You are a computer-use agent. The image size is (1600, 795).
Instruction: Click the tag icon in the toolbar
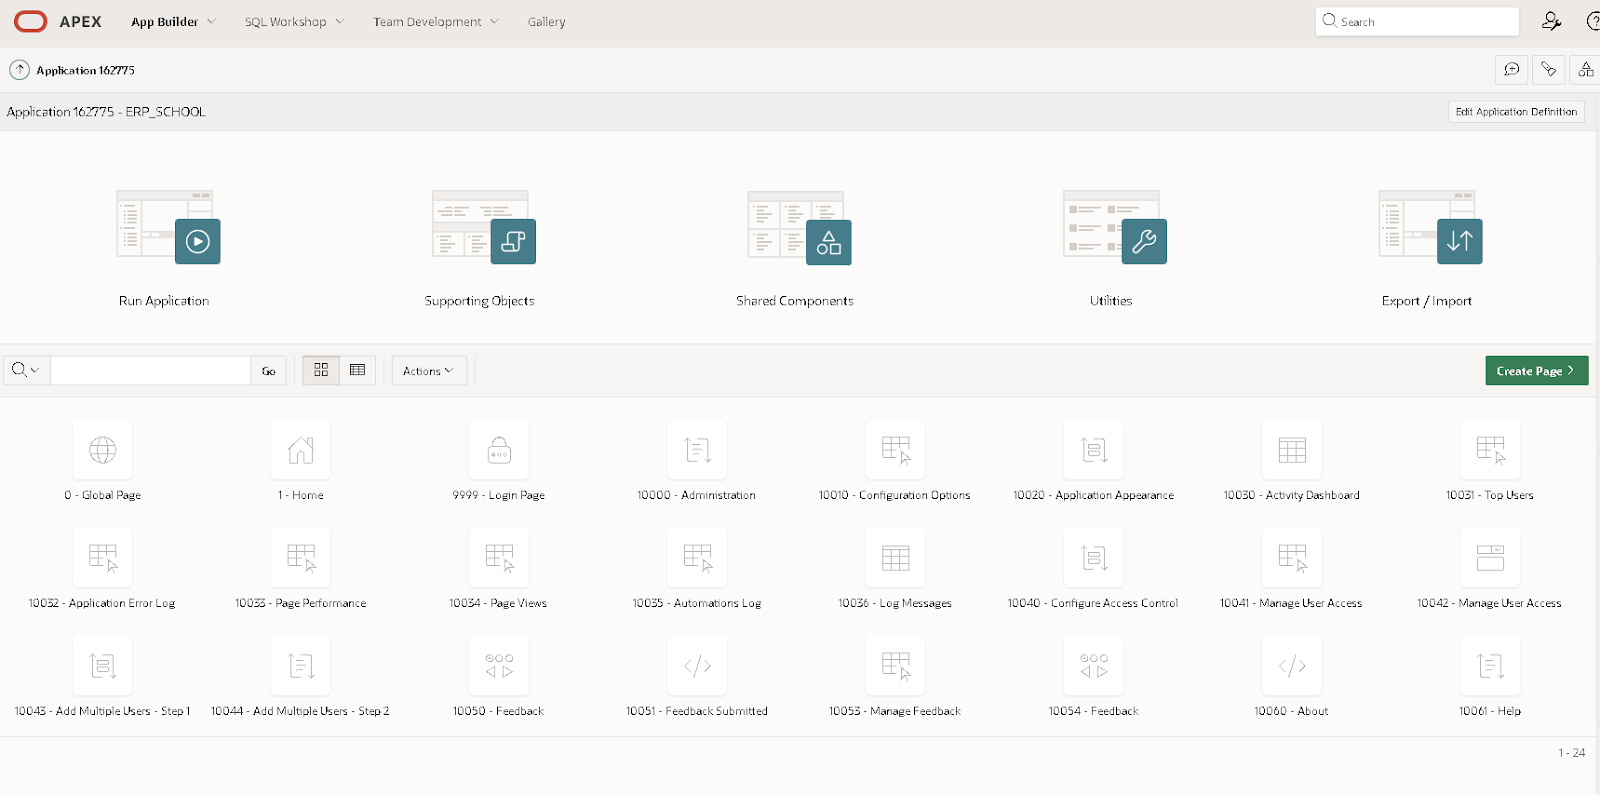(x=1549, y=69)
